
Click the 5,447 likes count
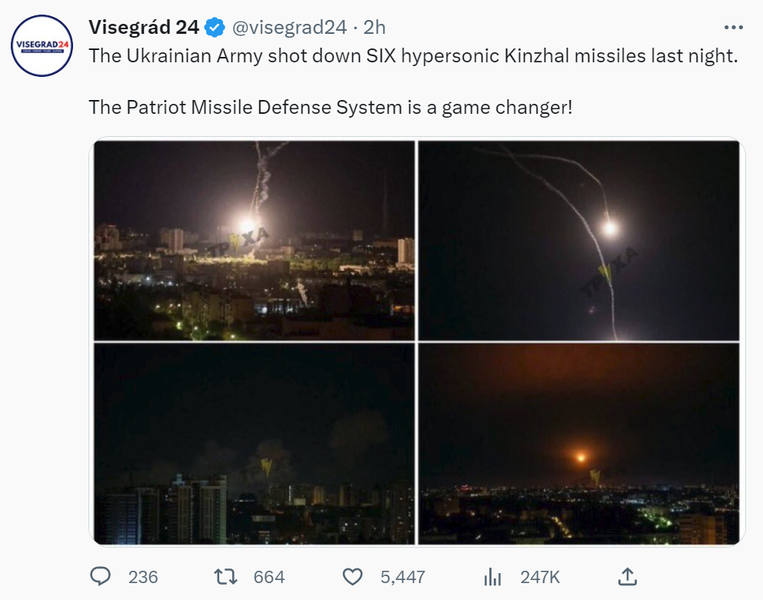point(403,577)
